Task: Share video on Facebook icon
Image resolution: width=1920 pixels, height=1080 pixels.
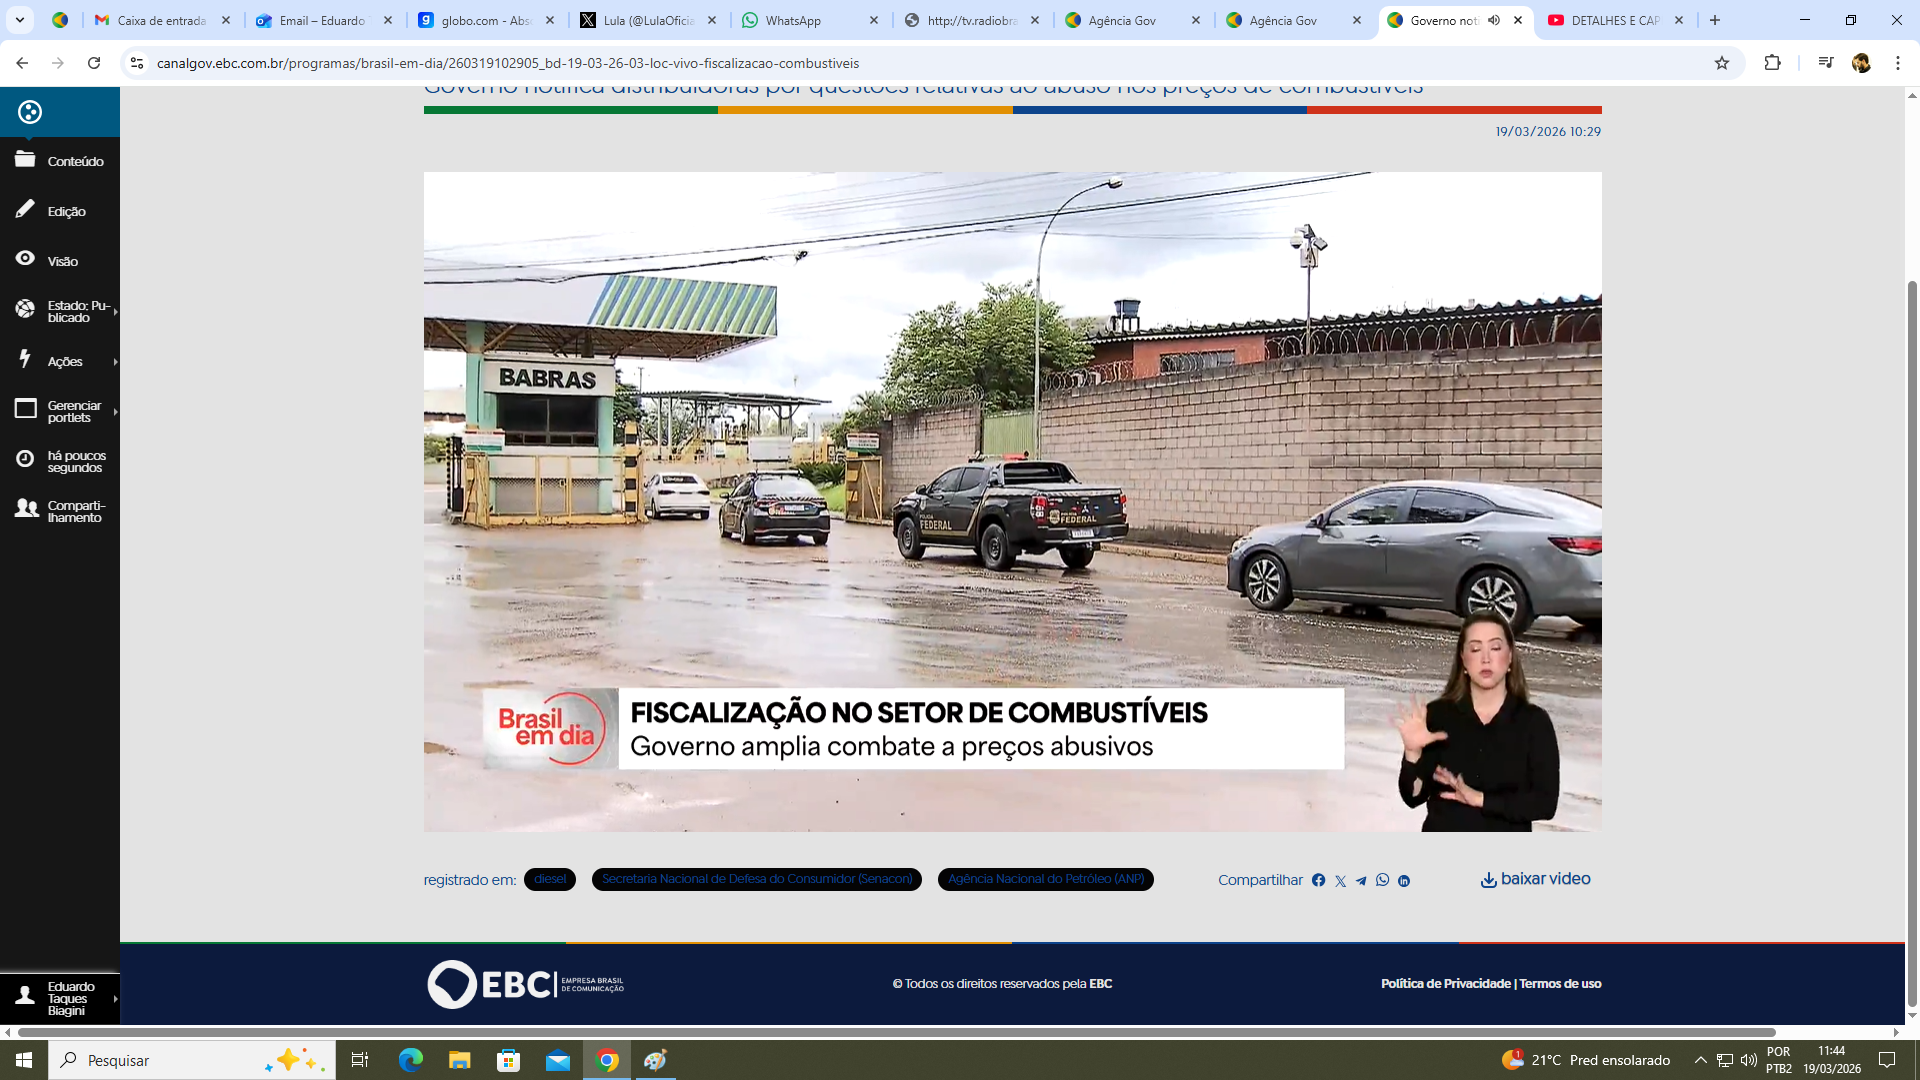Action: point(1318,880)
